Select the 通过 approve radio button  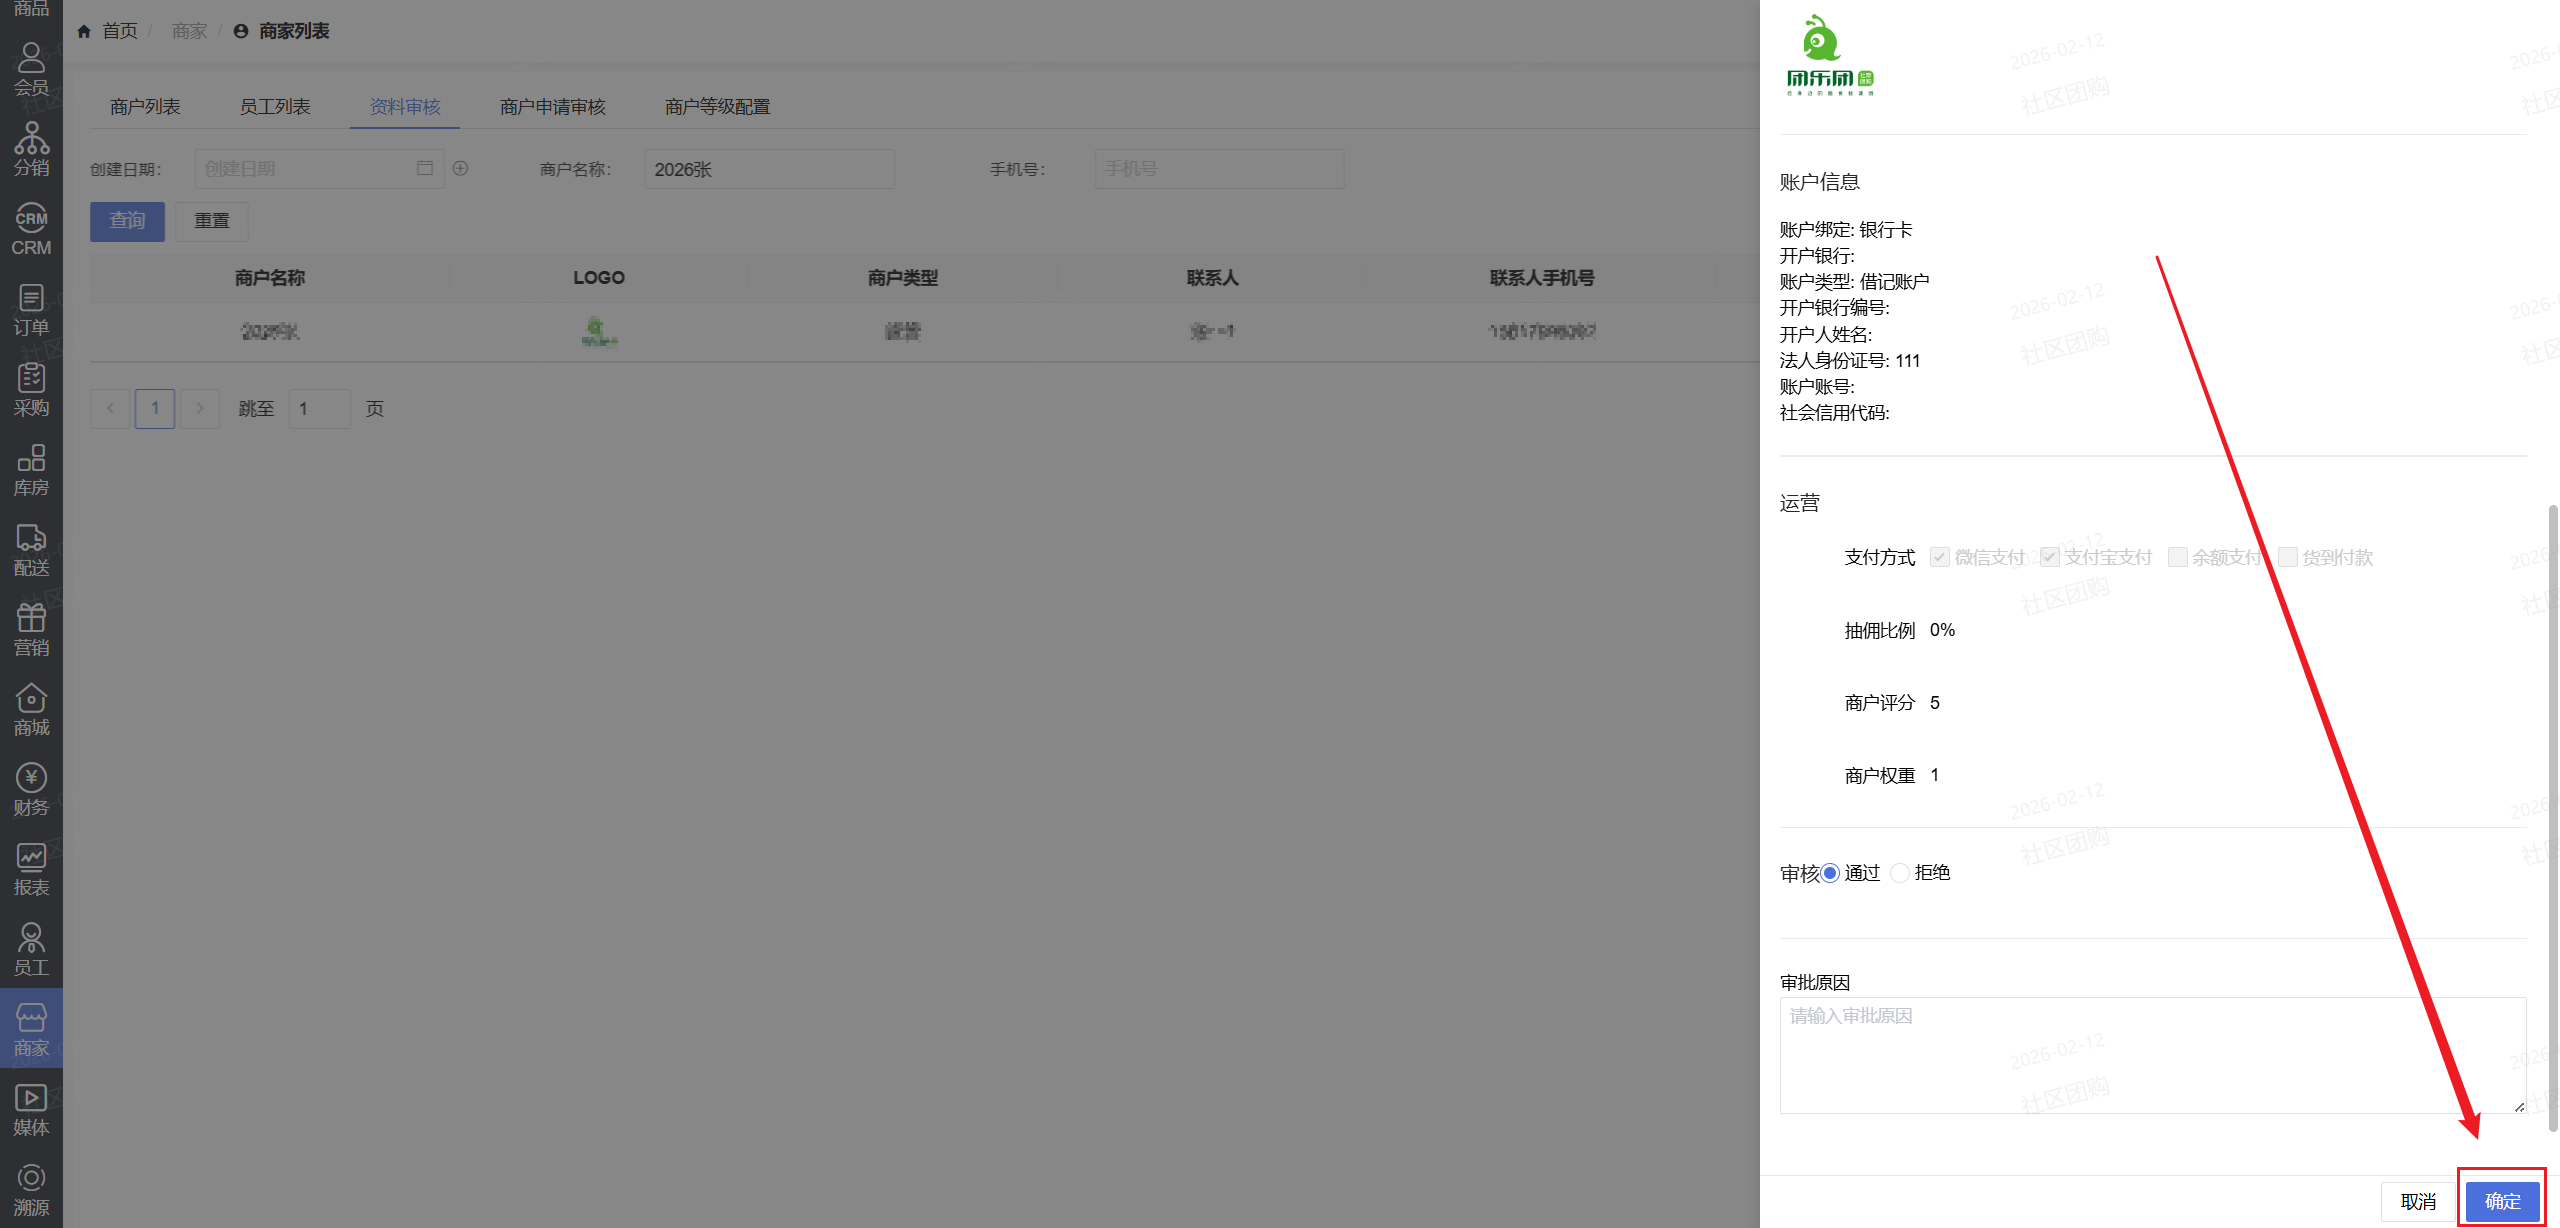tap(1830, 873)
